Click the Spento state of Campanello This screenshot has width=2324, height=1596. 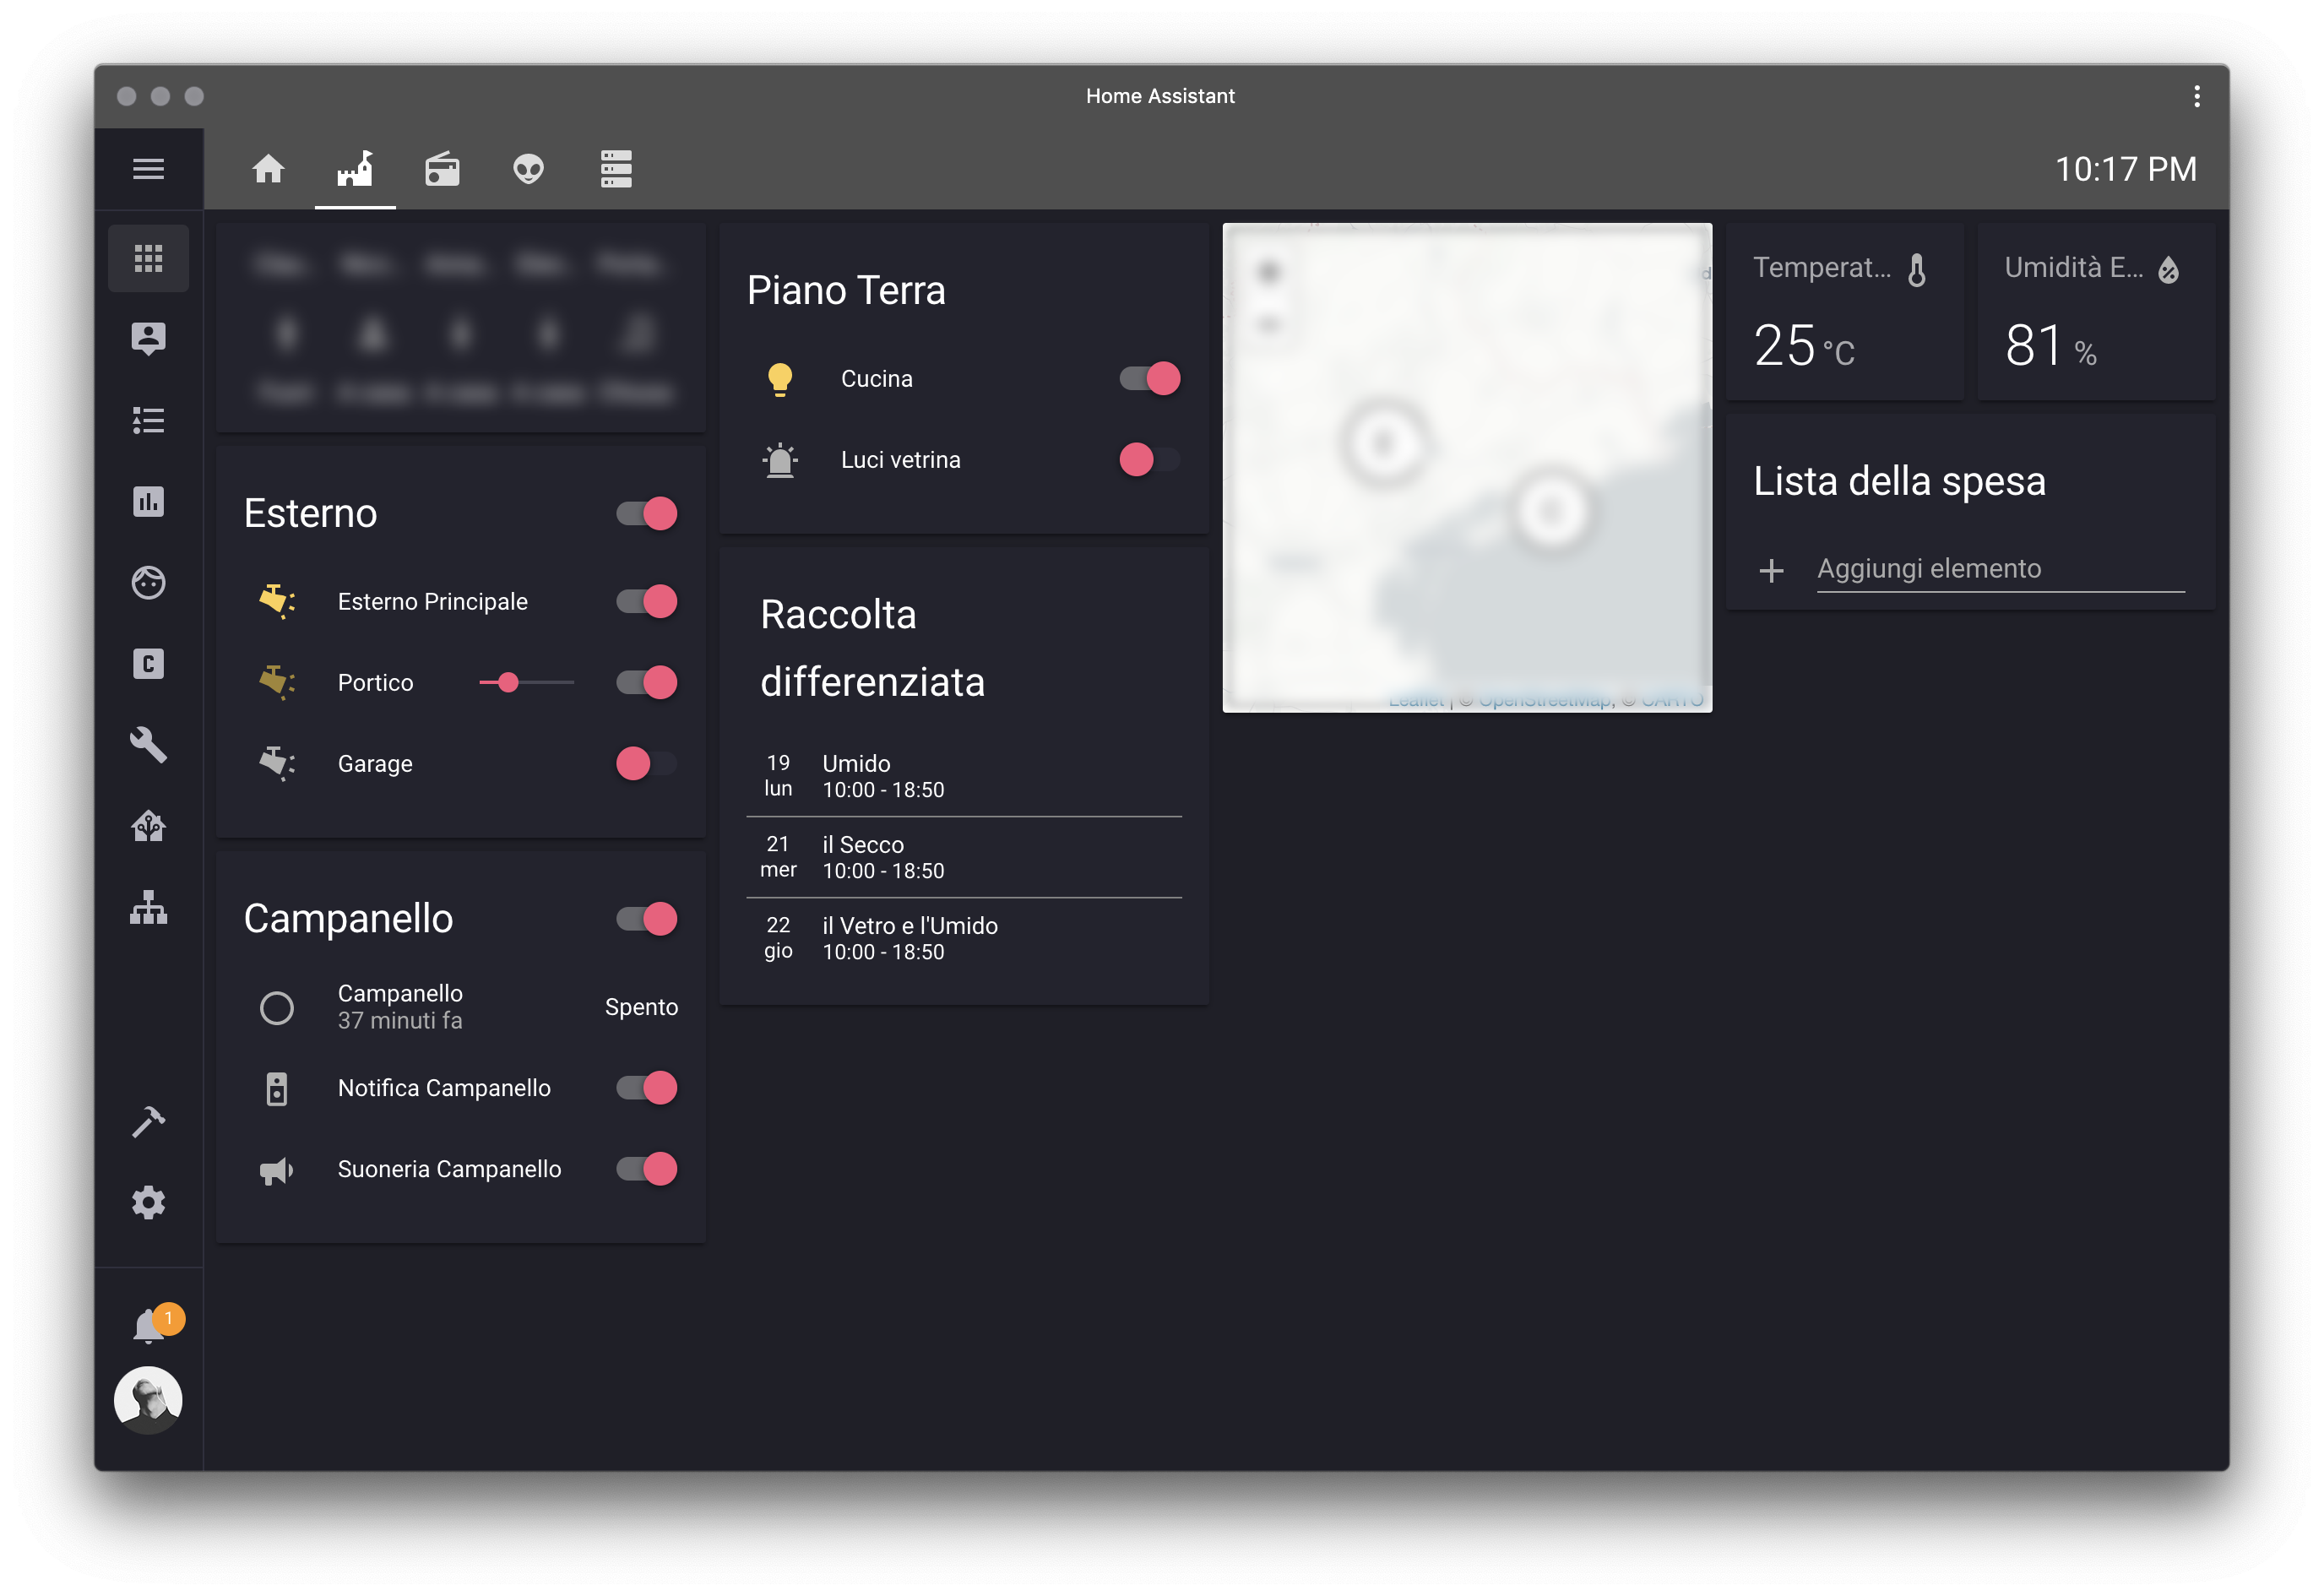point(641,1007)
